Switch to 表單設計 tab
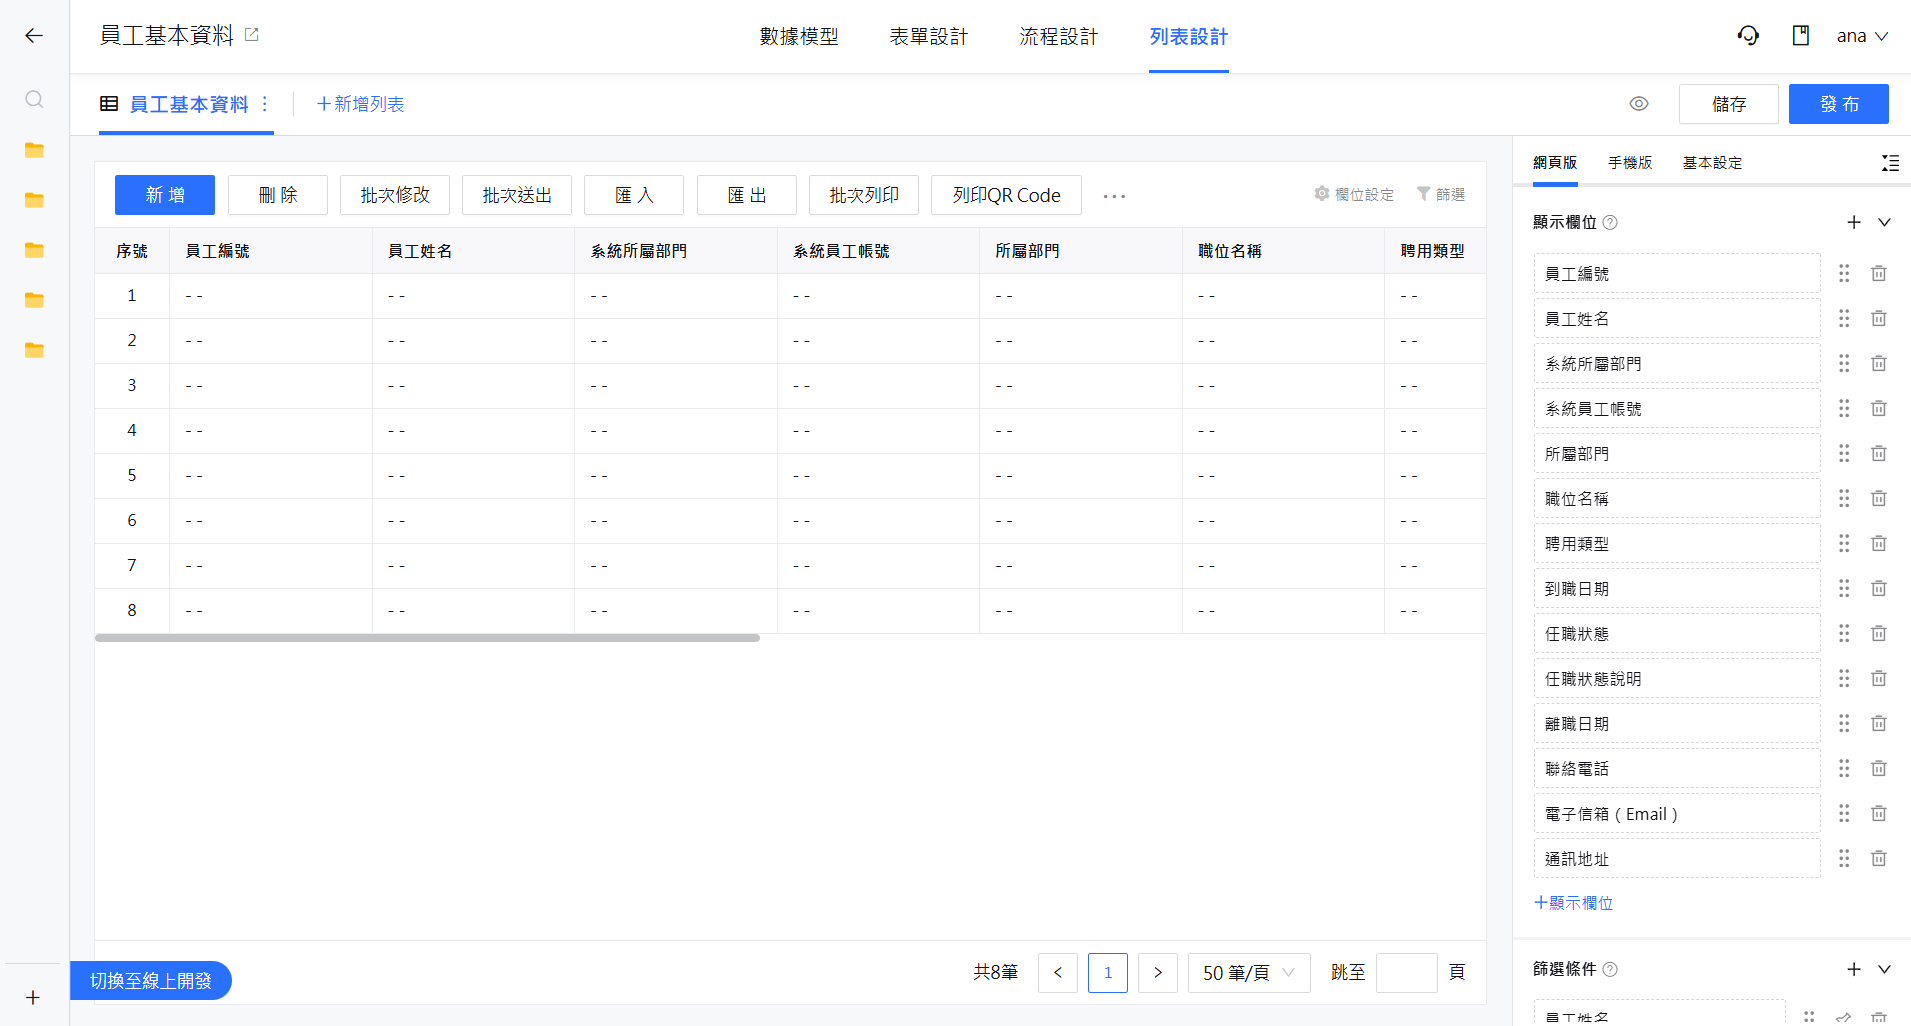Screen dimensions: 1911x1026 929,36
